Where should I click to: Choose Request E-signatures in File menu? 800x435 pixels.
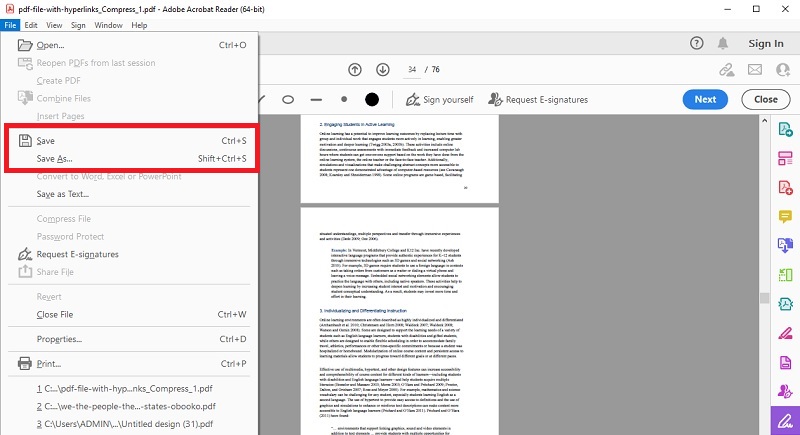pos(129,254)
